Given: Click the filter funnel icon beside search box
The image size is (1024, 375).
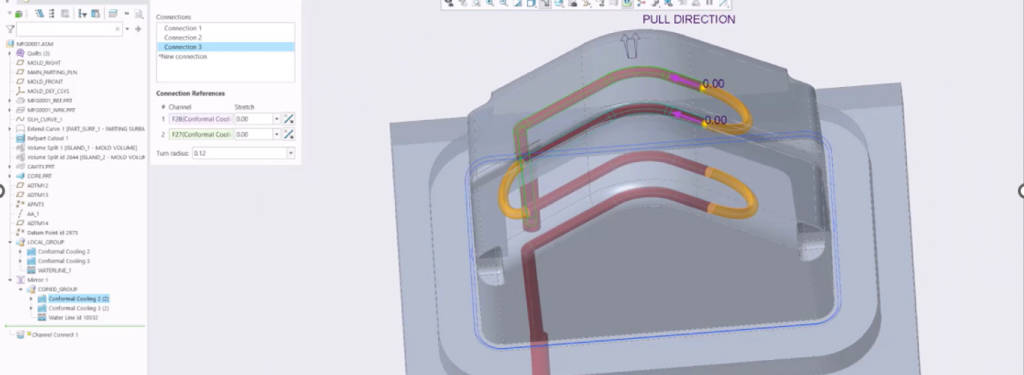Looking at the screenshot, I should point(10,29).
